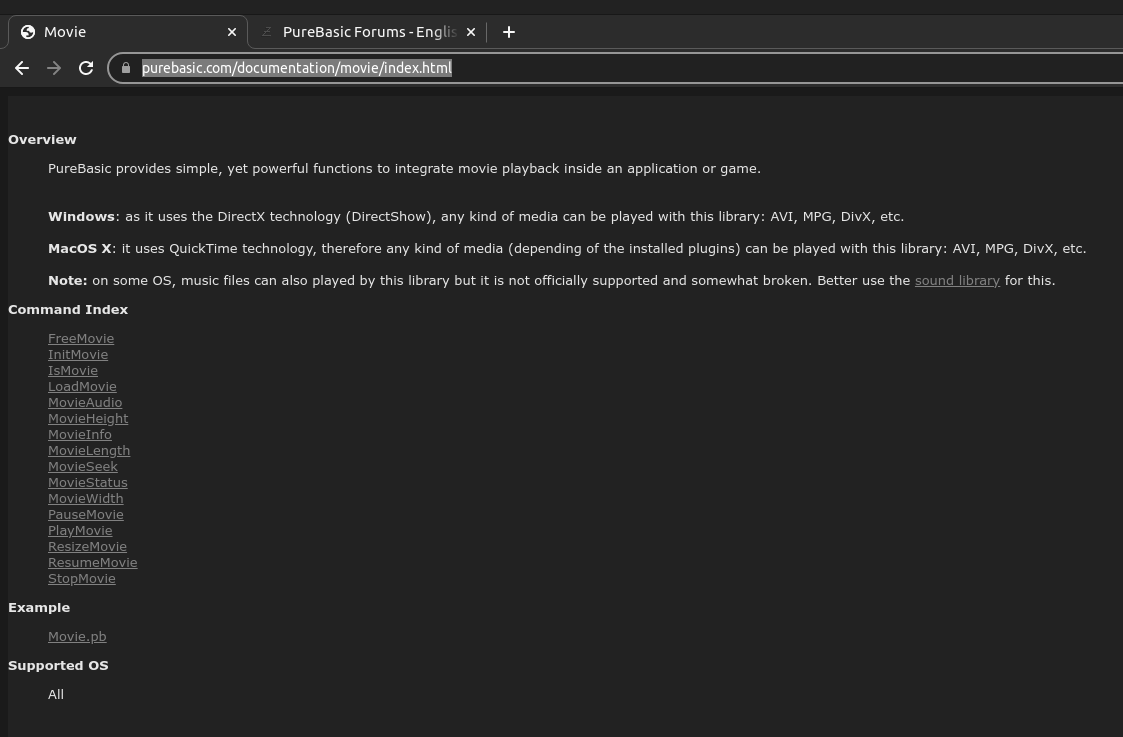Open a new browser tab
1123x737 pixels.
(509, 32)
